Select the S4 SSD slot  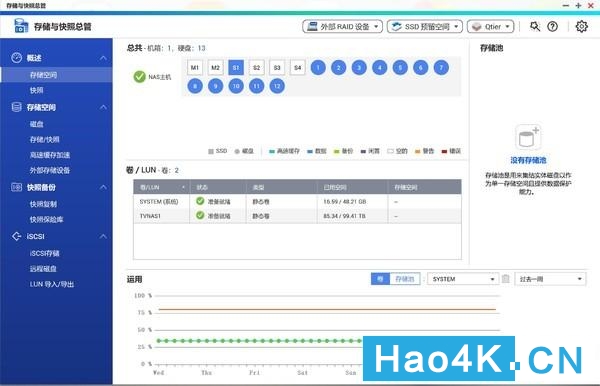point(298,68)
